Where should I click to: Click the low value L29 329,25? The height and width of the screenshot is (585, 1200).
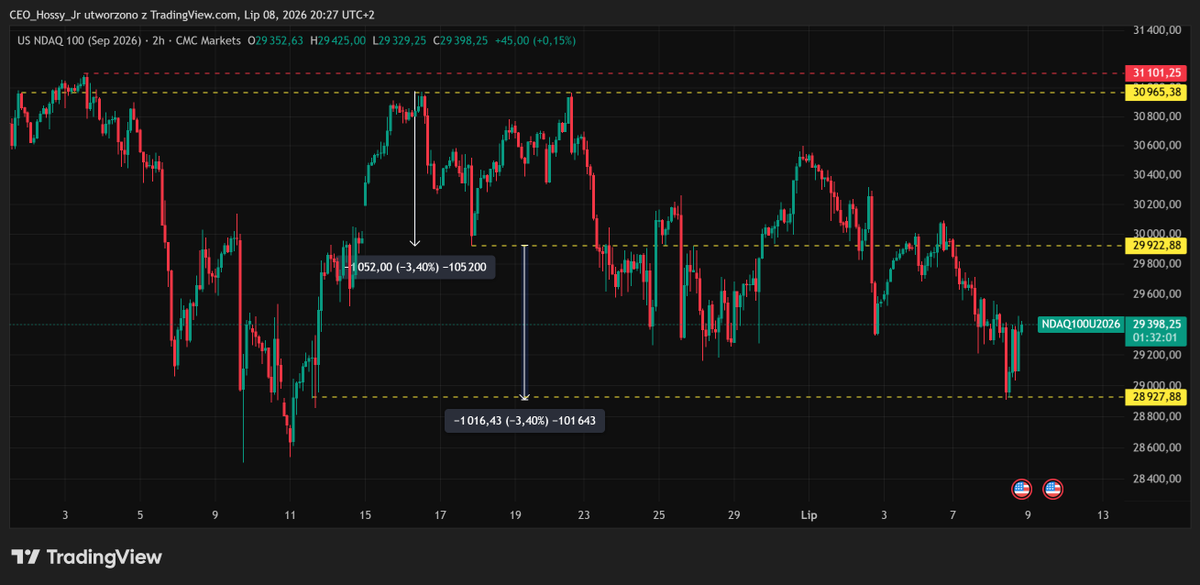point(400,40)
